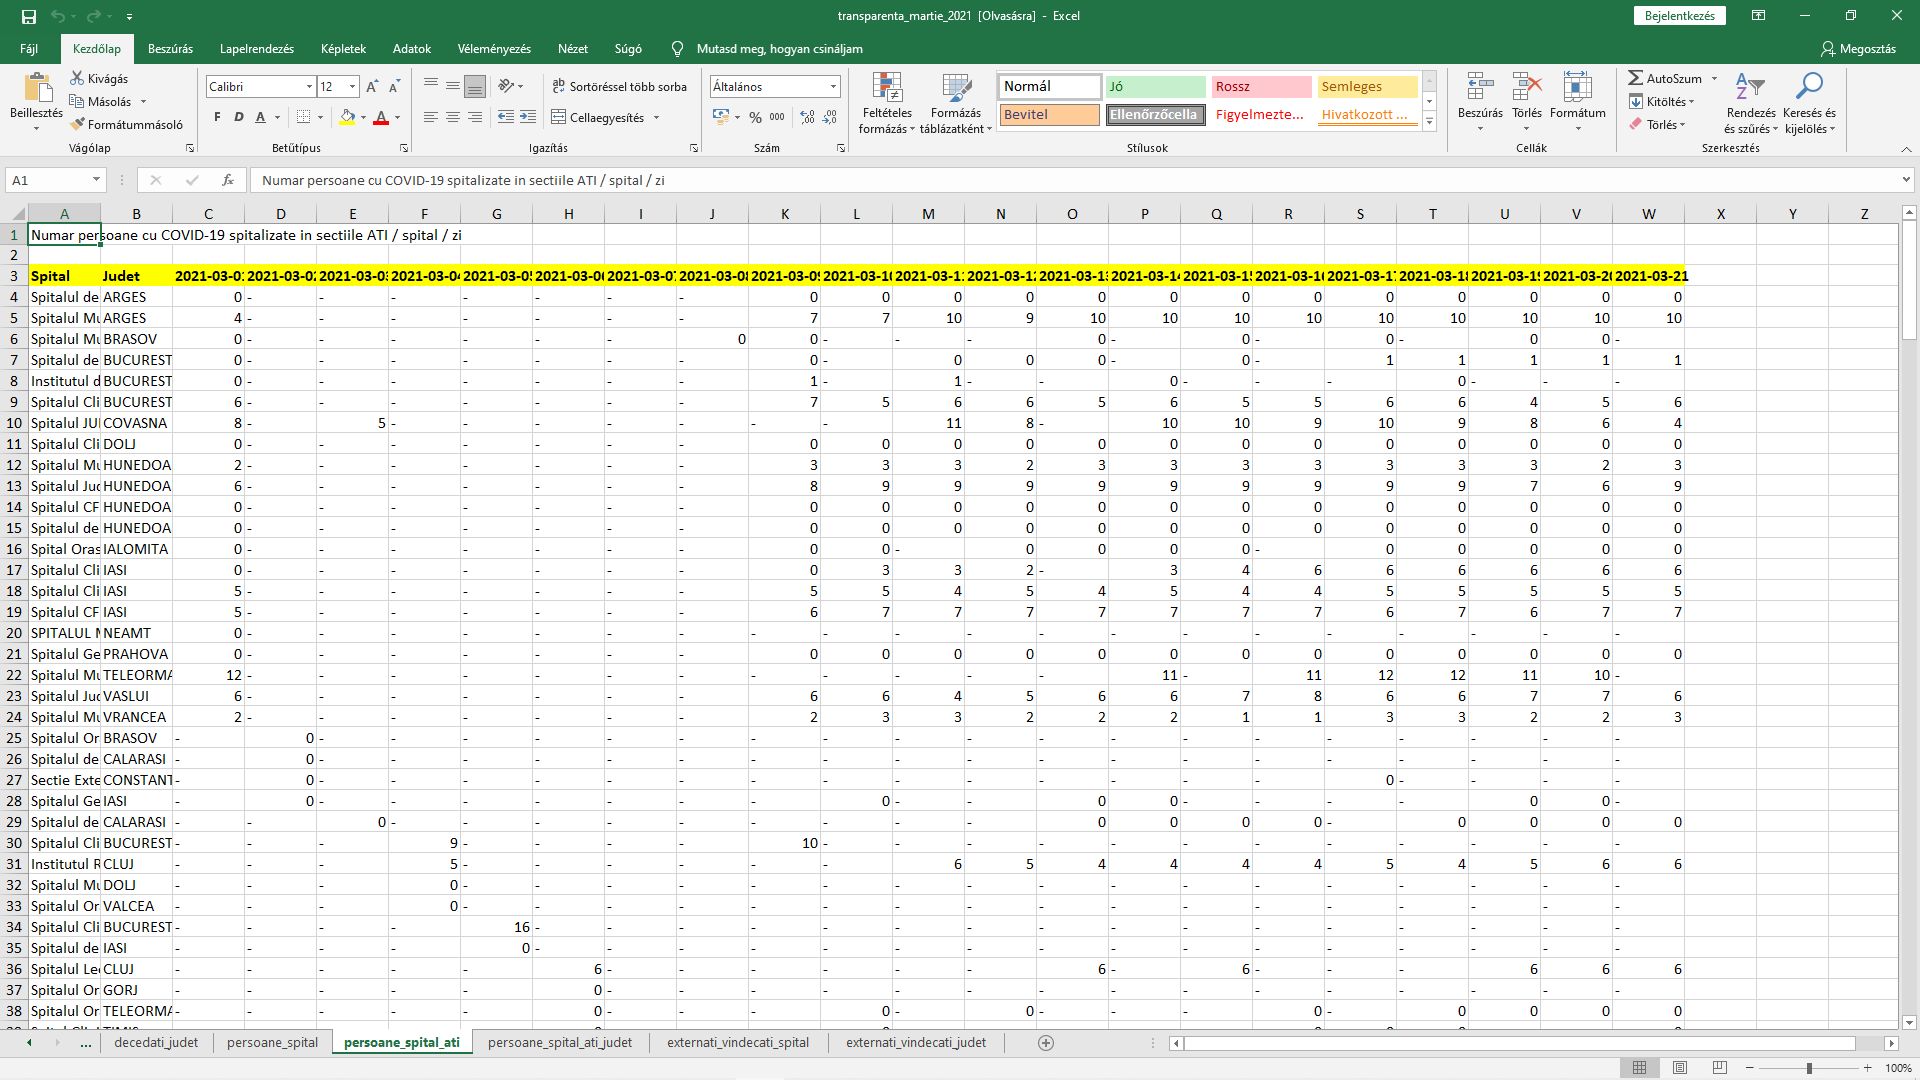This screenshot has height=1080, width=1920.
Task: Switch to persoane_spital sheet tab
Action: coord(272,1042)
